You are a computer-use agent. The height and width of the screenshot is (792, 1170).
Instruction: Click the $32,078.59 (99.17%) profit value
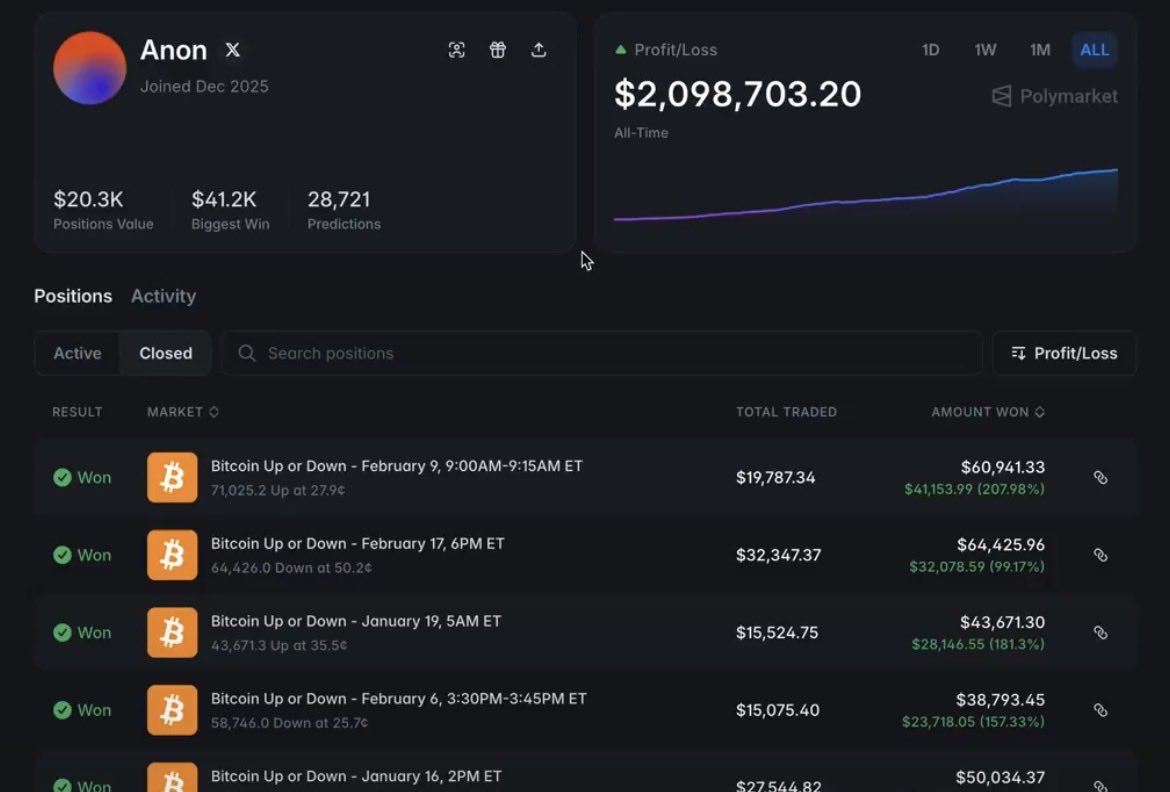click(x=977, y=567)
